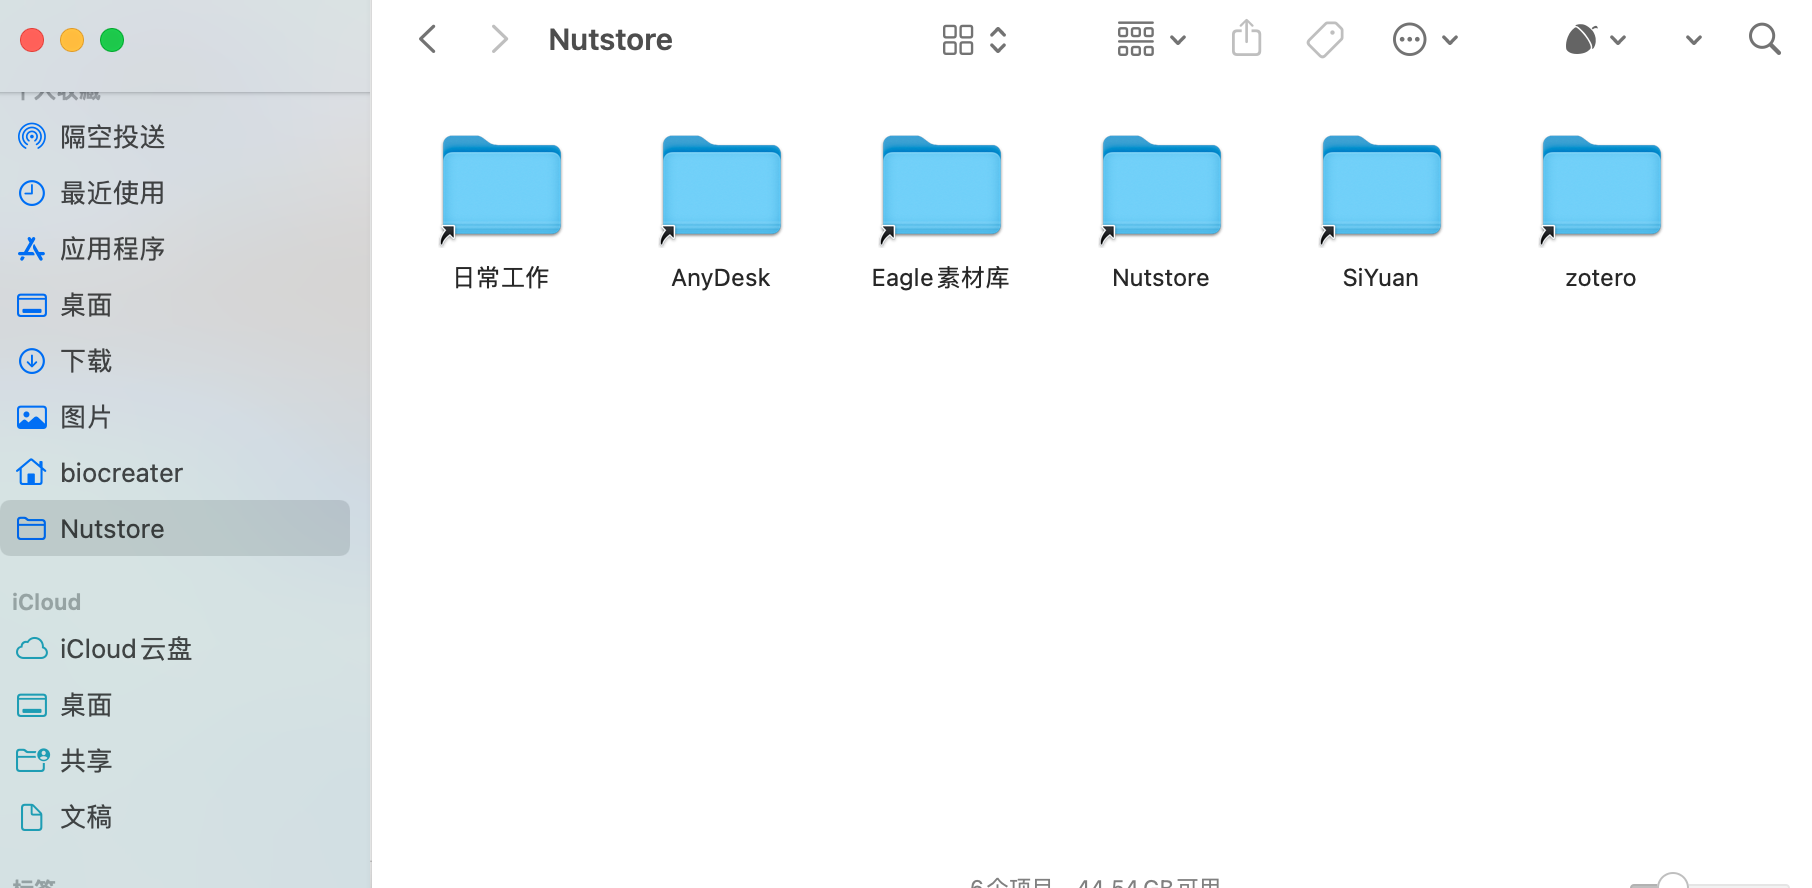Open iCloud 桌面 Desktop above 共享
This screenshot has height=888, width=1812.
[x=176, y=705]
